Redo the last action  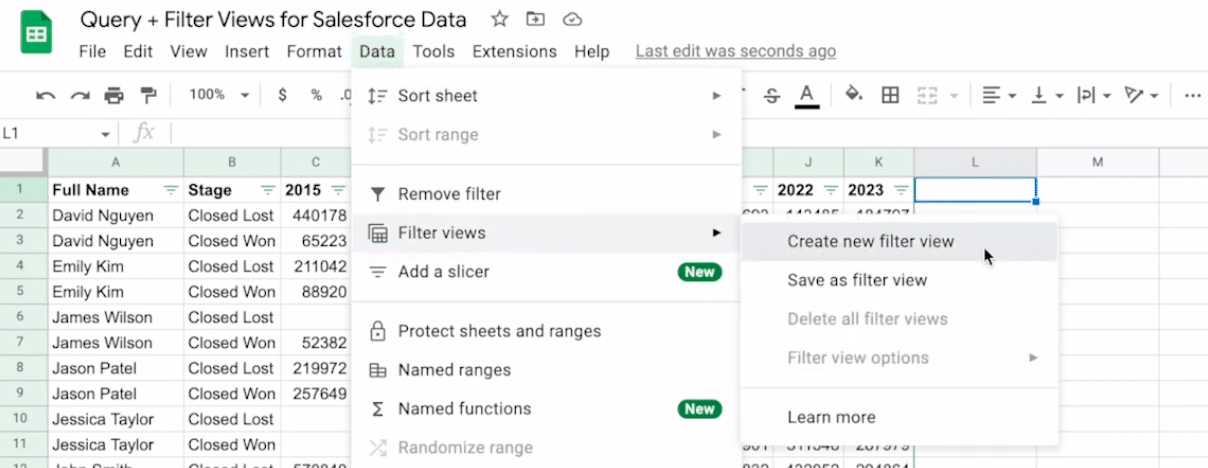pos(80,95)
